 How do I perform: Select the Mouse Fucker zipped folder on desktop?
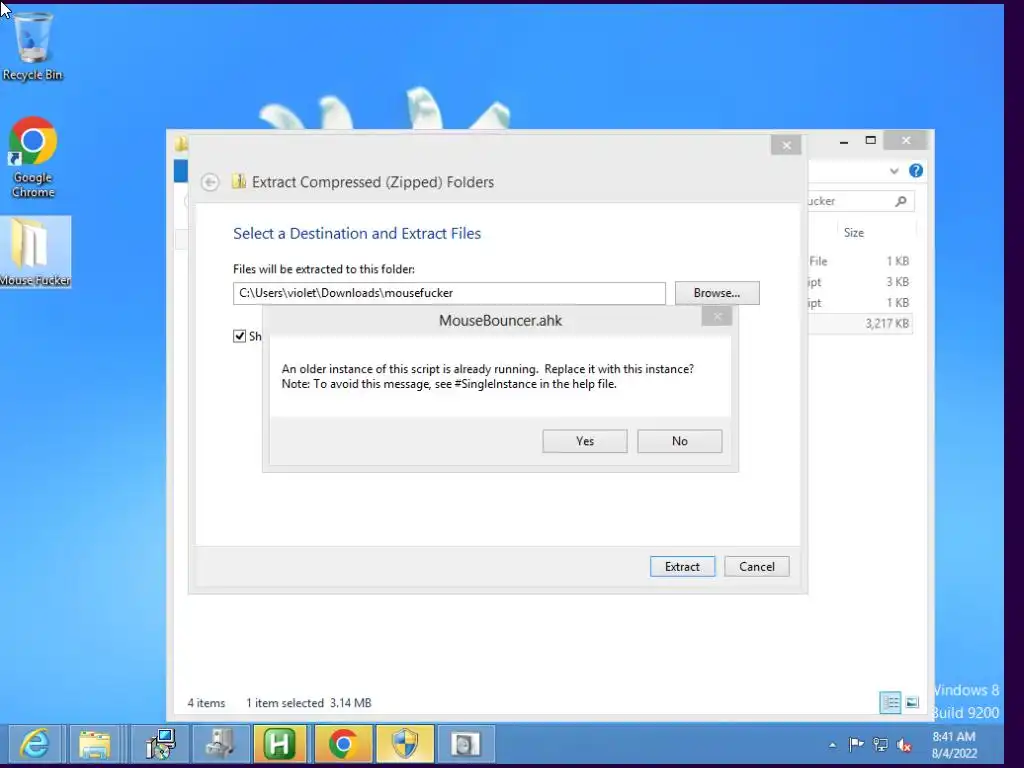(x=35, y=252)
